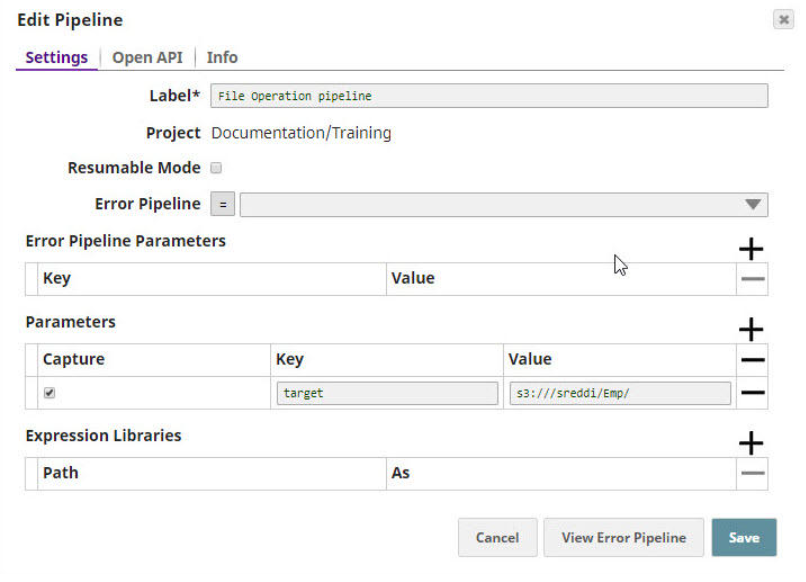Viewport: 806px width, 582px height.
Task: Enable the Resumable Mode checkbox
Action: click(x=216, y=168)
